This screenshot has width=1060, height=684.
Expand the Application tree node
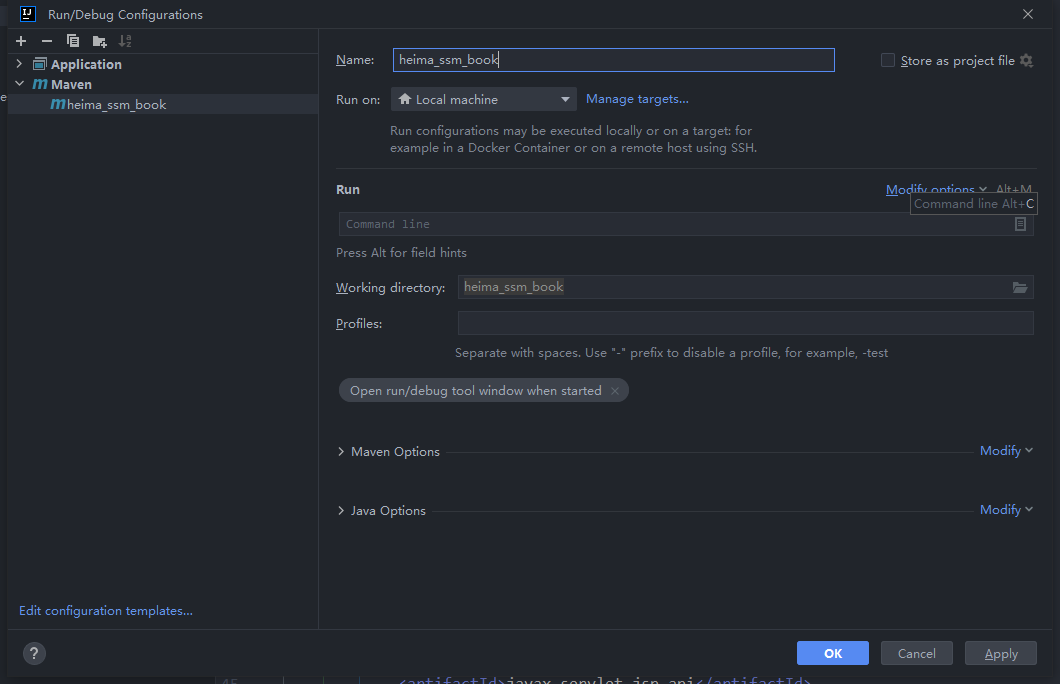pyautogui.click(x=19, y=64)
